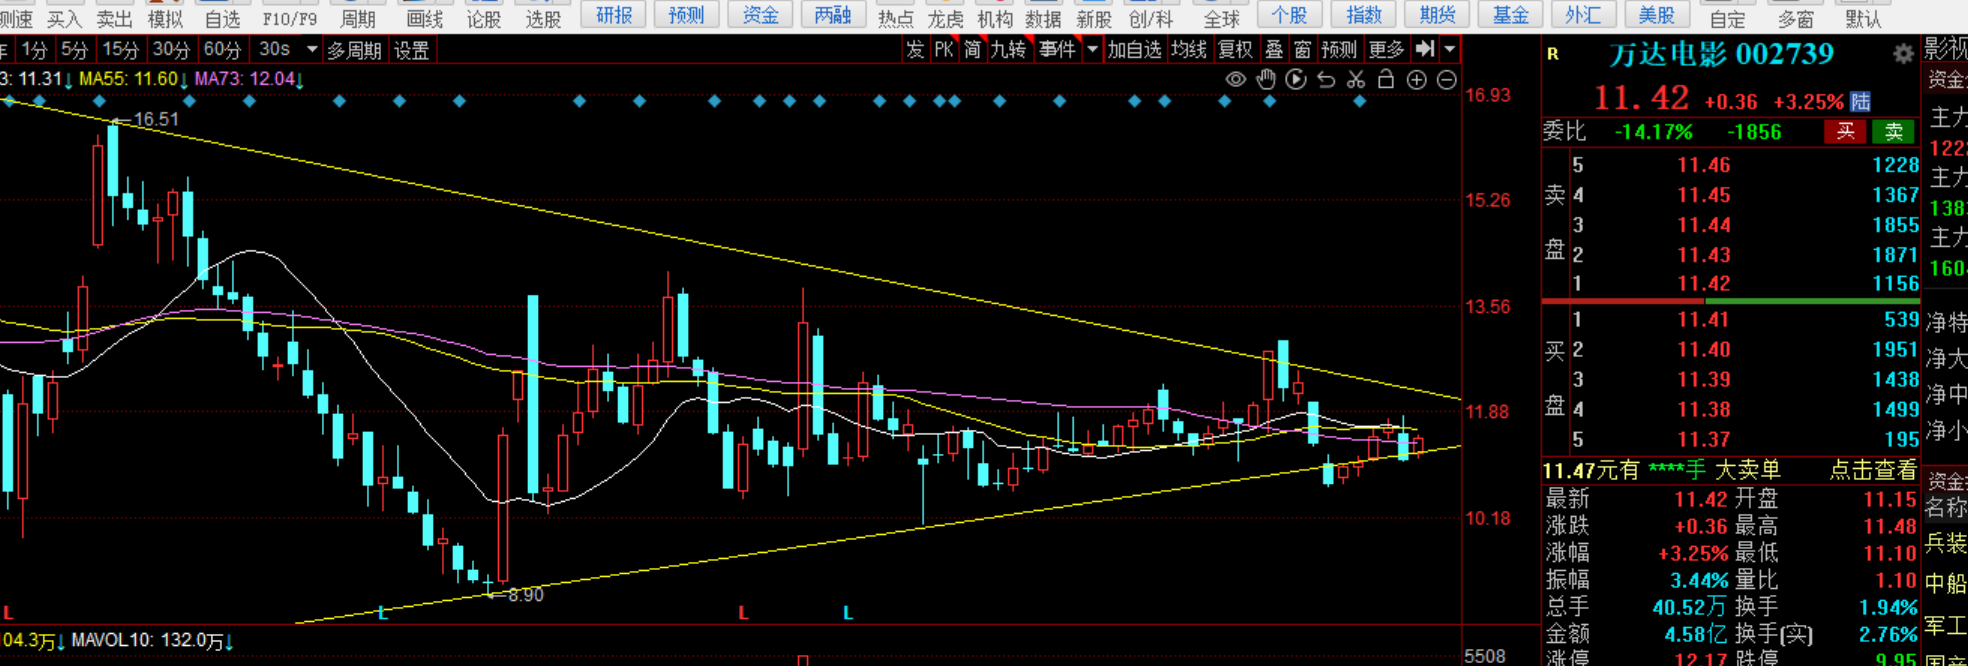Viewport: 1968px width, 666px height.
Task: Click the first L marker on timeline
Action: click(8, 612)
